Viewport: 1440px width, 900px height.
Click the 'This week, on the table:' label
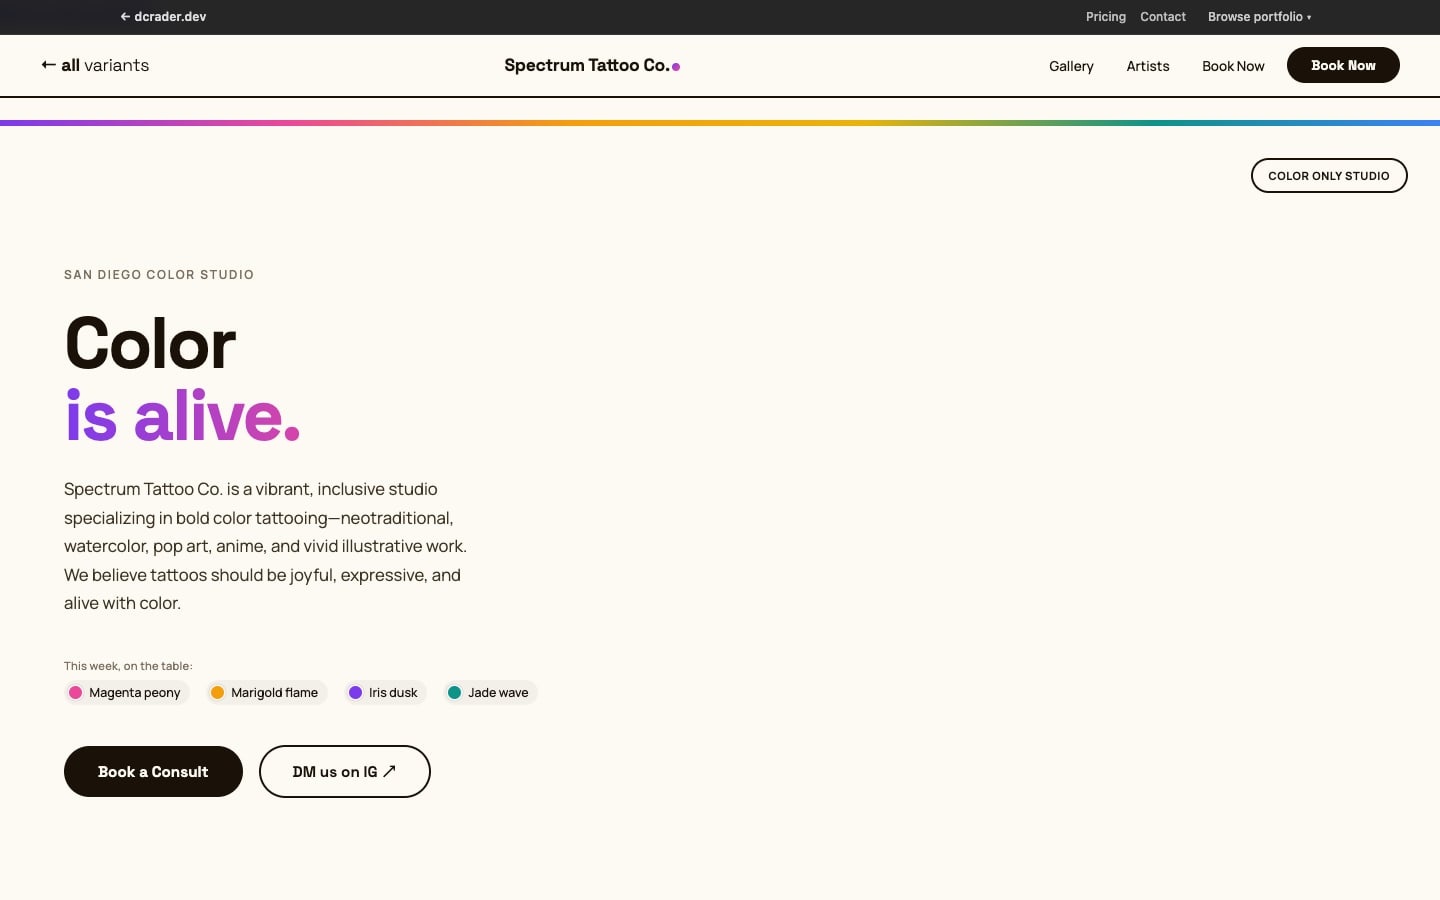(x=128, y=666)
